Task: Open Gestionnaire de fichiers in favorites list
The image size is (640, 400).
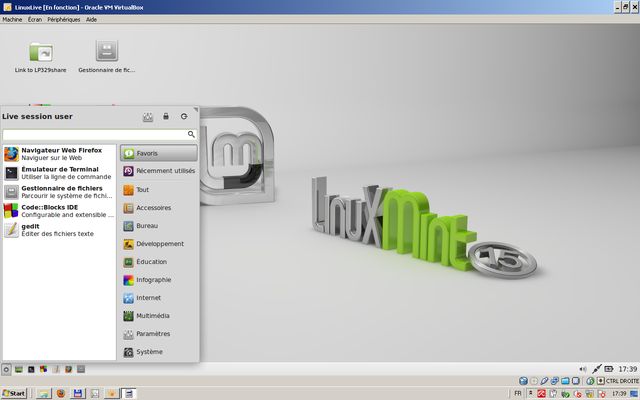Action: click(59, 192)
